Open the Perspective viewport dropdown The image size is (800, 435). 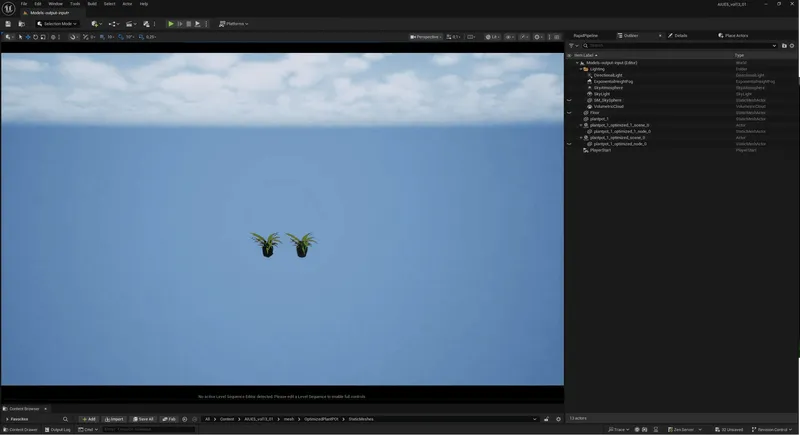pyautogui.click(x=426, y=37)
